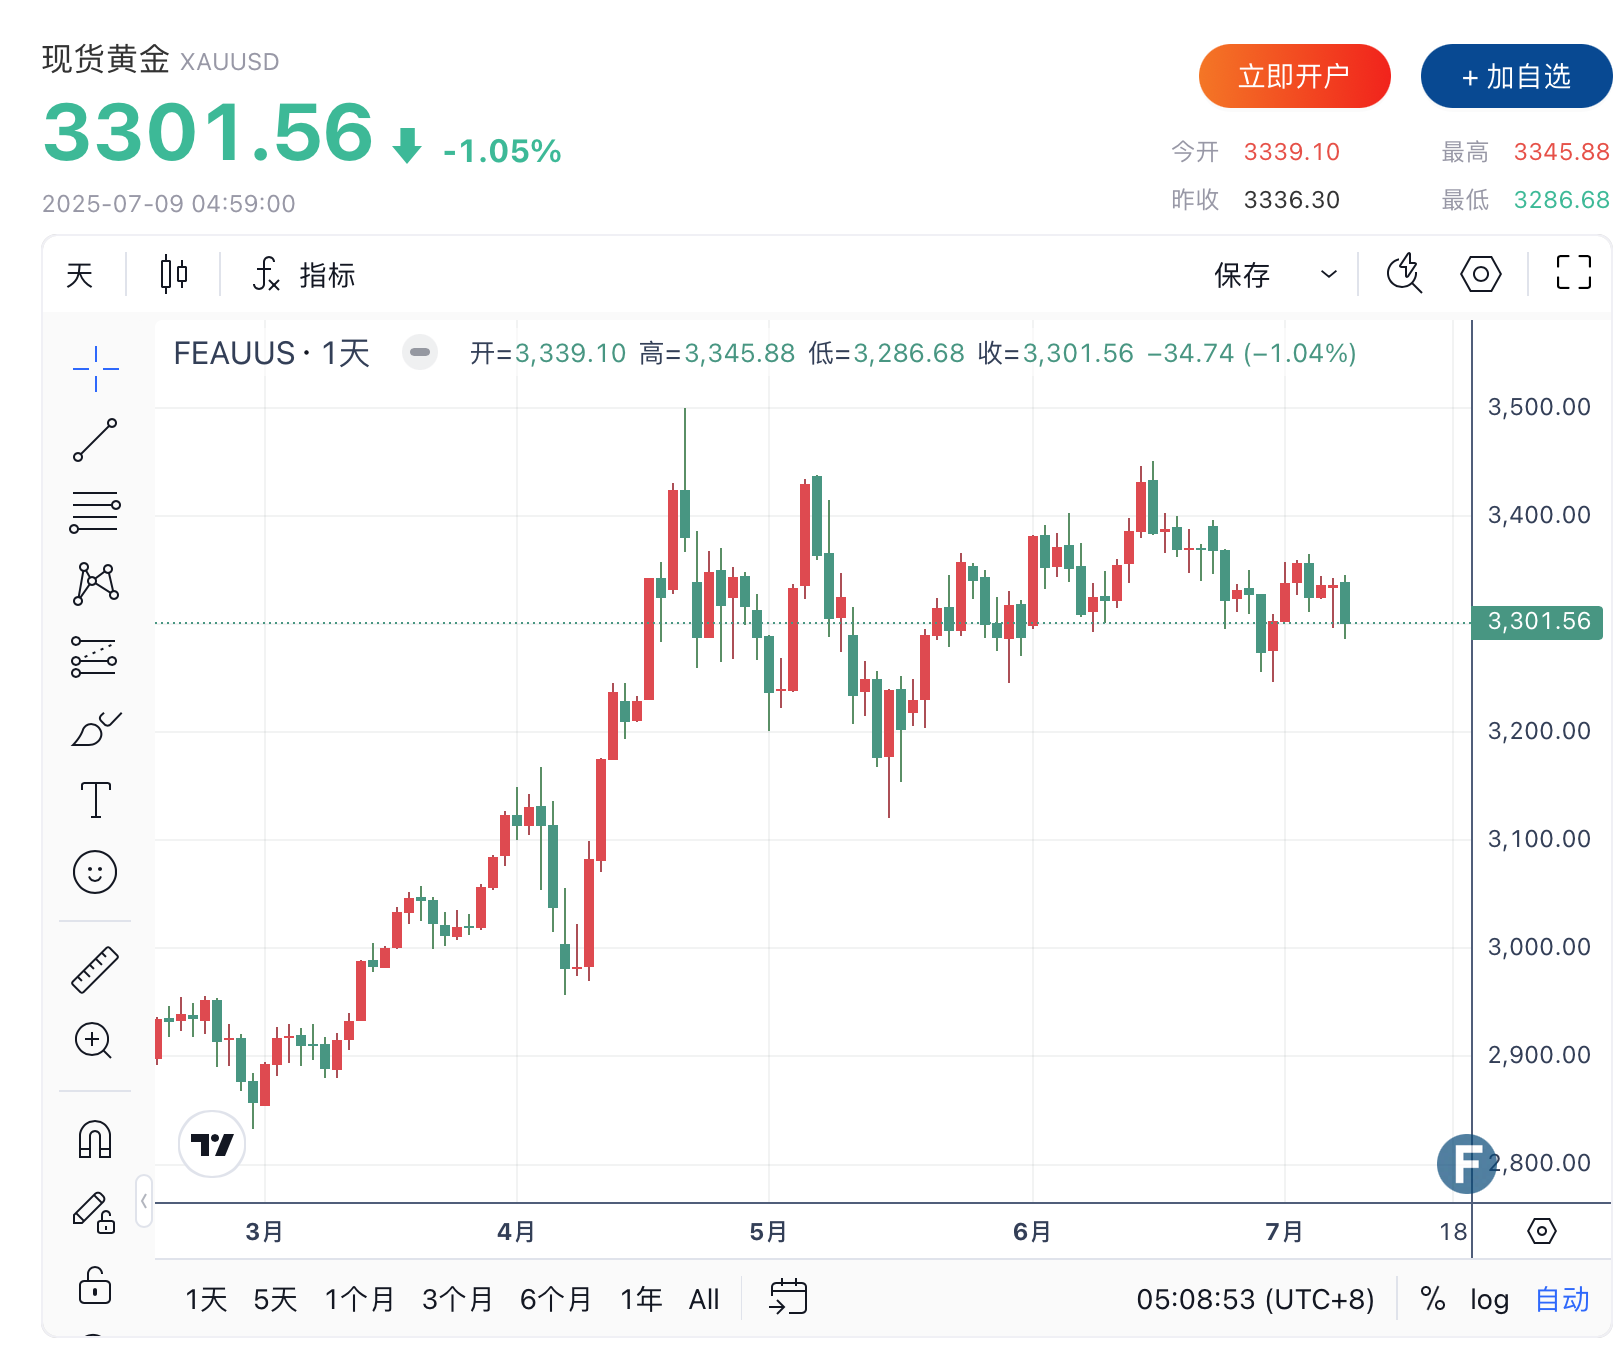Open the 天 interval selector
The image size is (1614, 1346).
[79, 273]
